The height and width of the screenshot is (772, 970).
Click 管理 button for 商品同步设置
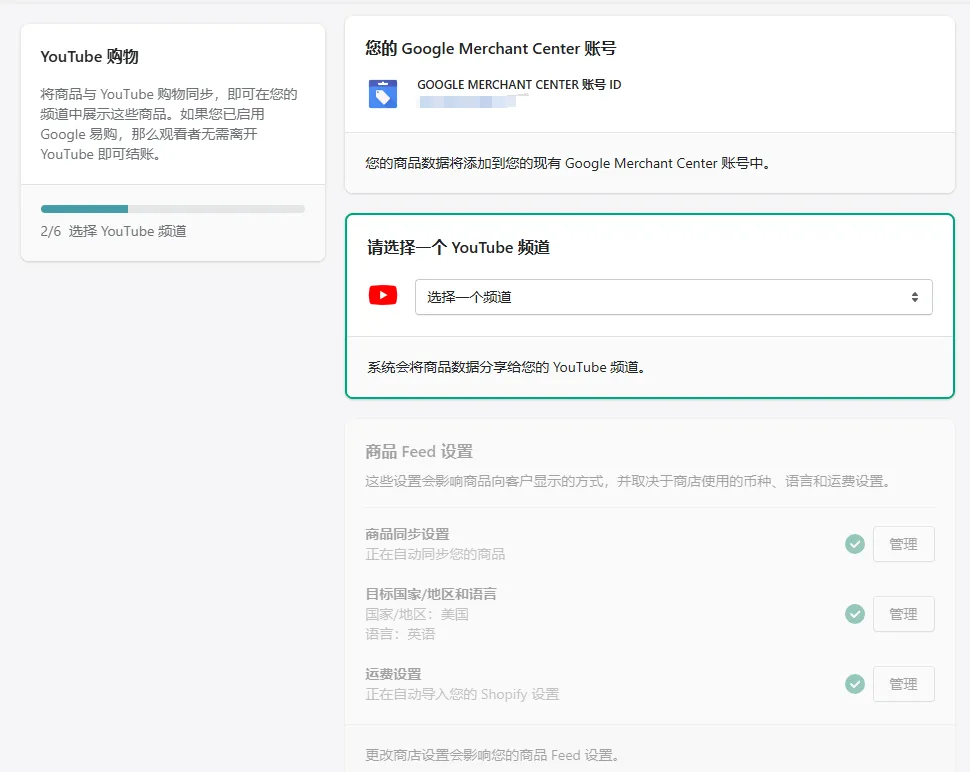pyautogui.click(x=903, y=544)
